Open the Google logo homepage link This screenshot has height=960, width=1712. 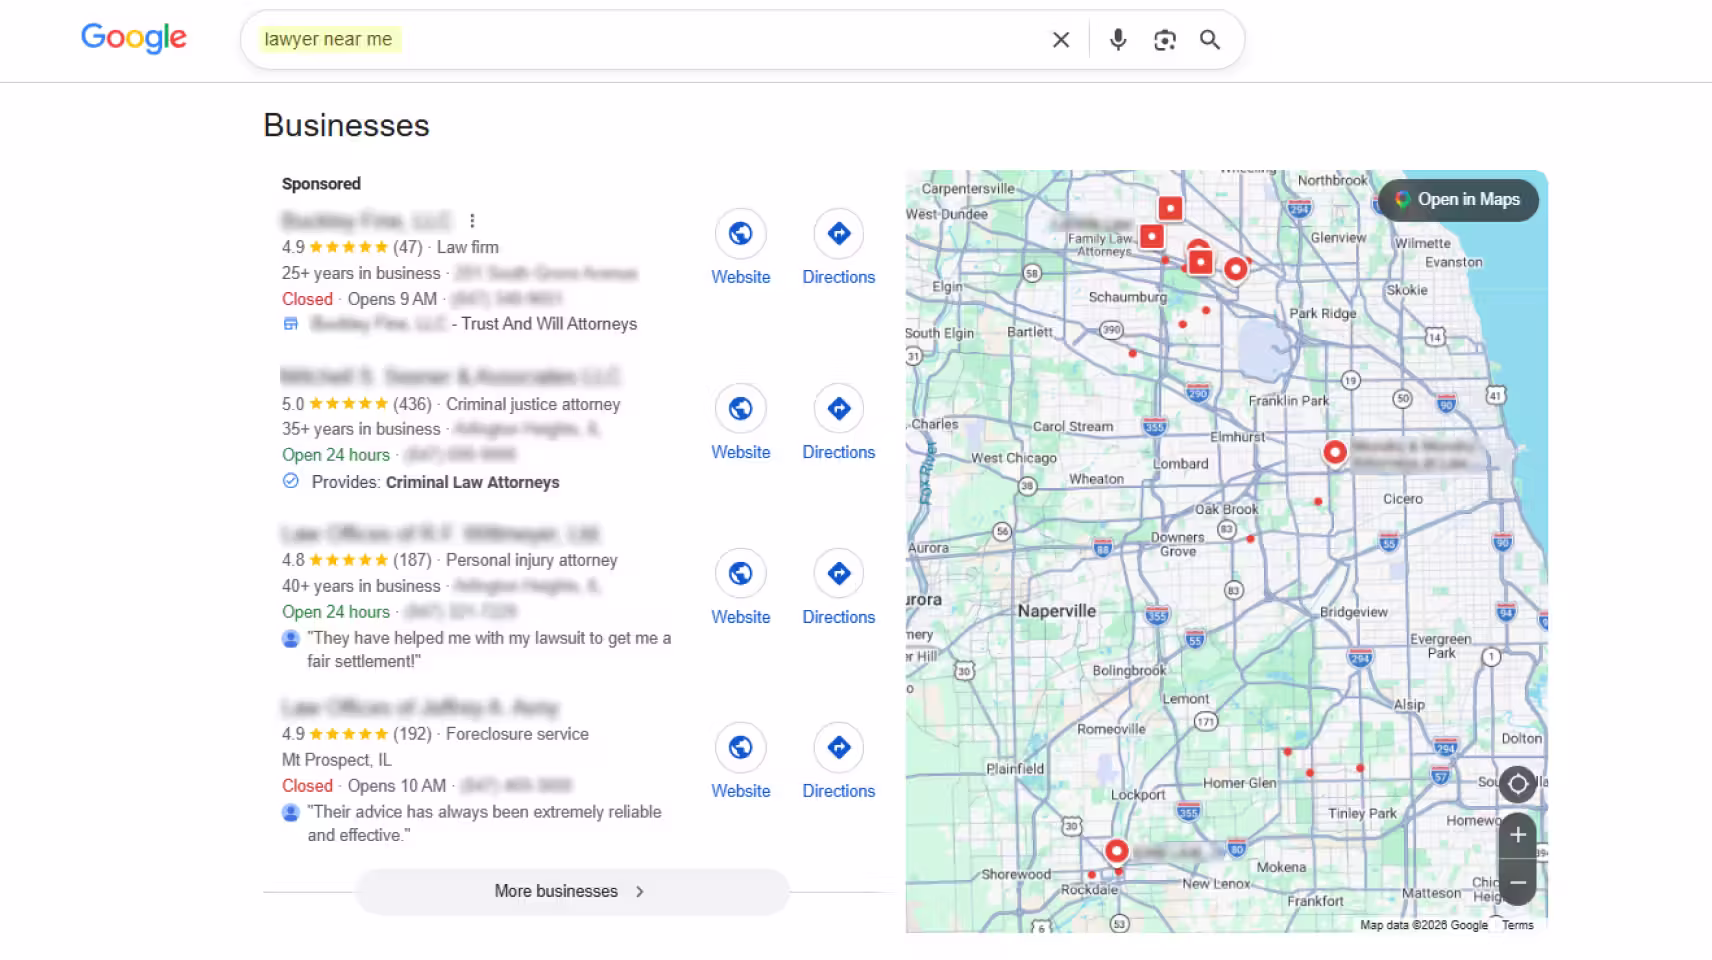[134, 38]
